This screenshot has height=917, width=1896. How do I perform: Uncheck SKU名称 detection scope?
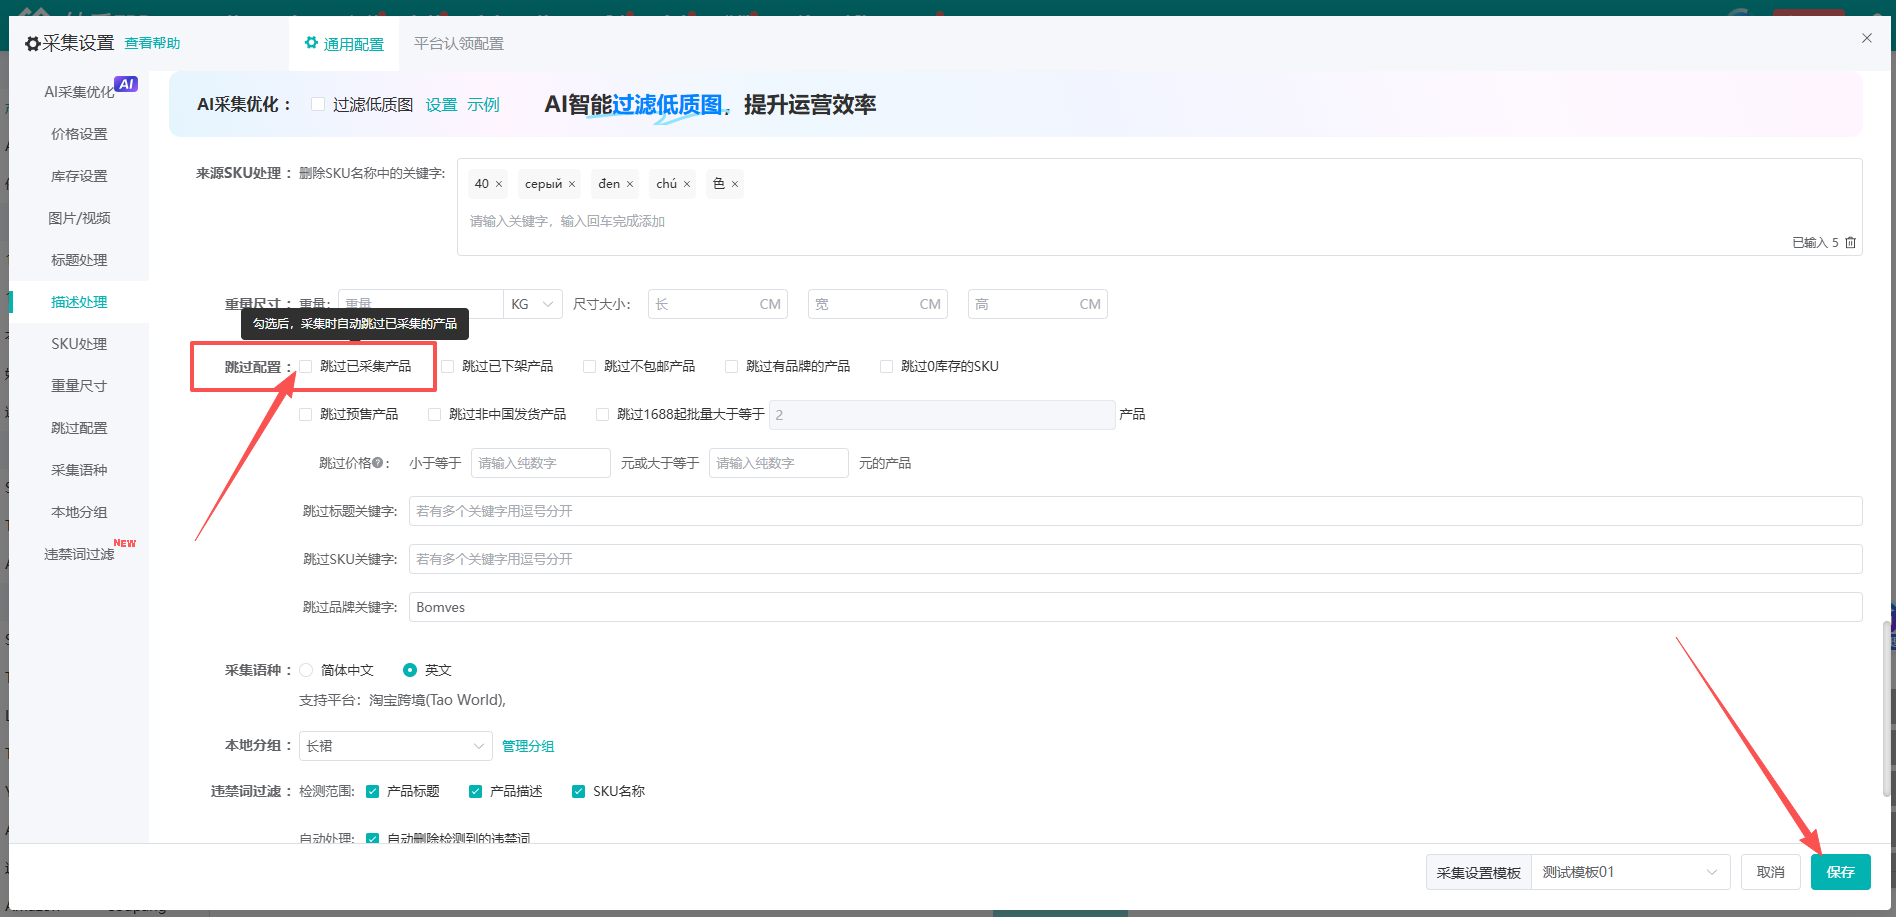(x=578, y=791)
